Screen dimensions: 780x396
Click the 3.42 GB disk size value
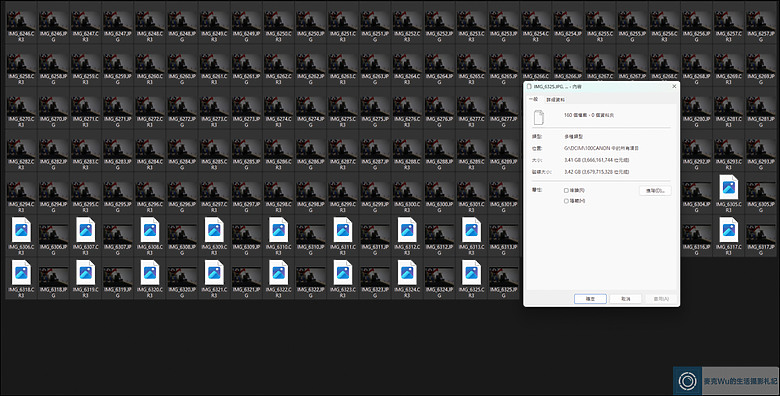tap(596, 172)
